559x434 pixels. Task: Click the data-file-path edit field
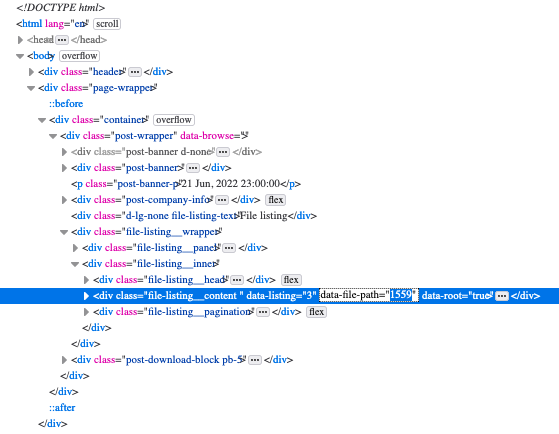pos(369,295)
